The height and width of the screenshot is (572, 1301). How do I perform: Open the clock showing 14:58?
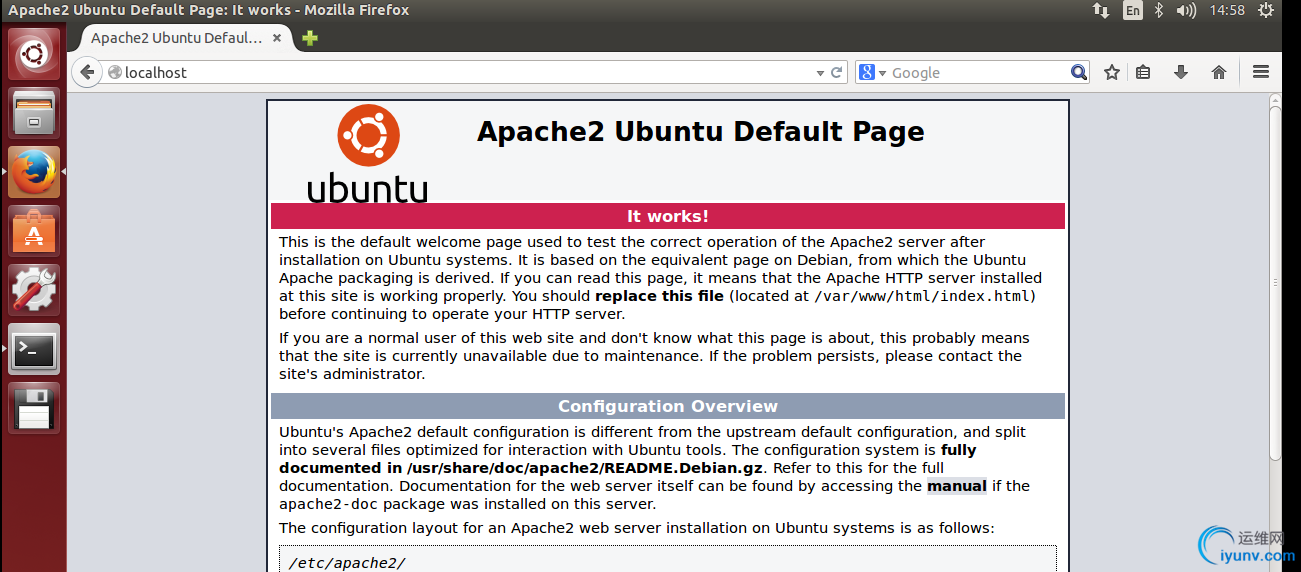tap(1227, 10)
